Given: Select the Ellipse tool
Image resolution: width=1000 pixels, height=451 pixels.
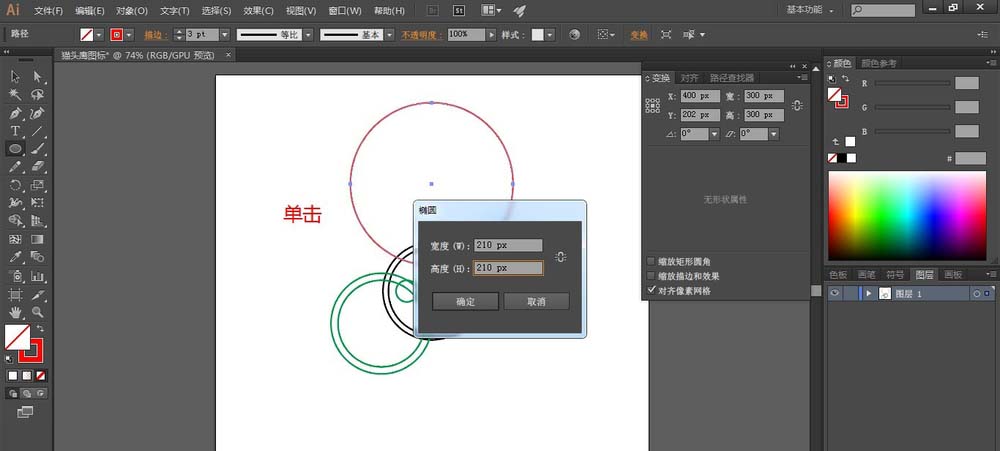Looking at the screenshot, I should point(15,149).
